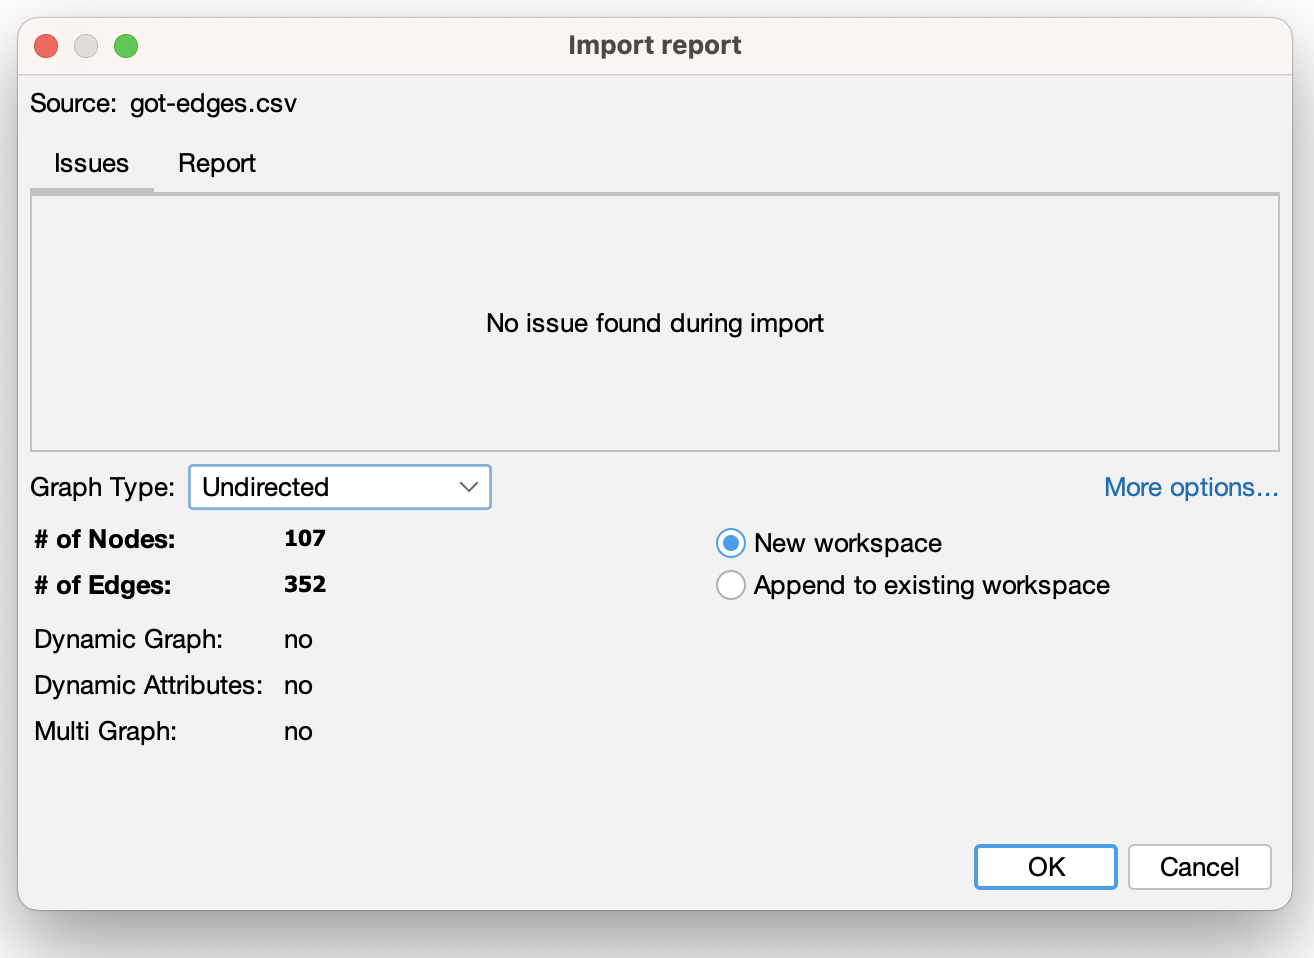Image resolution: width=1314 pixels, height=958 pixels.
Task: Click the Import report title bar text
Action: [654, 46]
